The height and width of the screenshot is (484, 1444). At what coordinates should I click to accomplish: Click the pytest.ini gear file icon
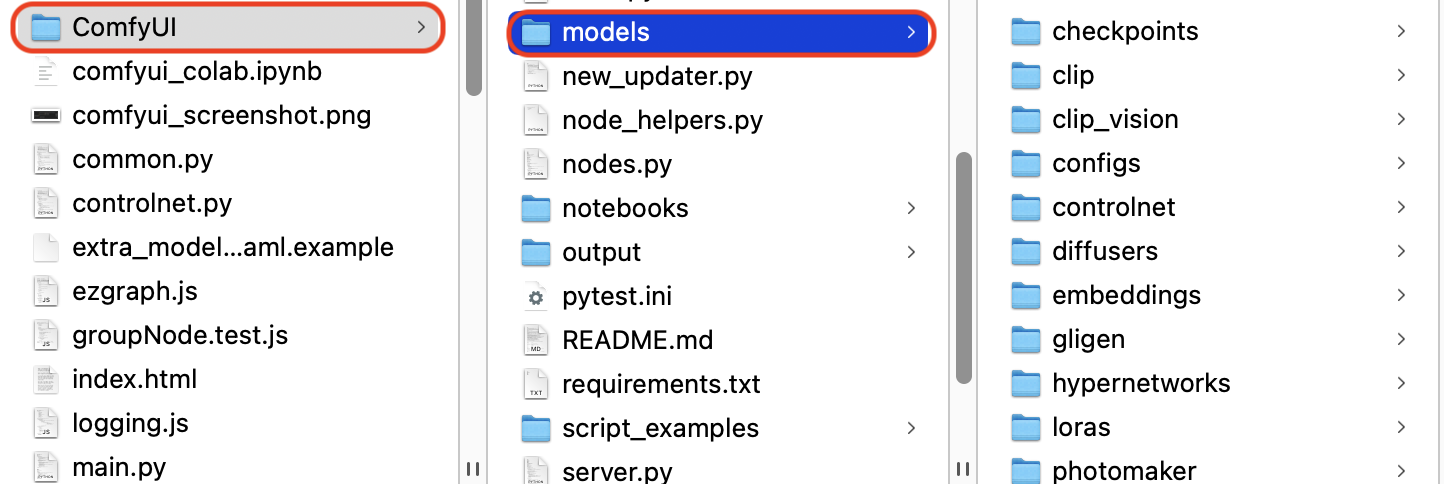[x=537, y=297]
